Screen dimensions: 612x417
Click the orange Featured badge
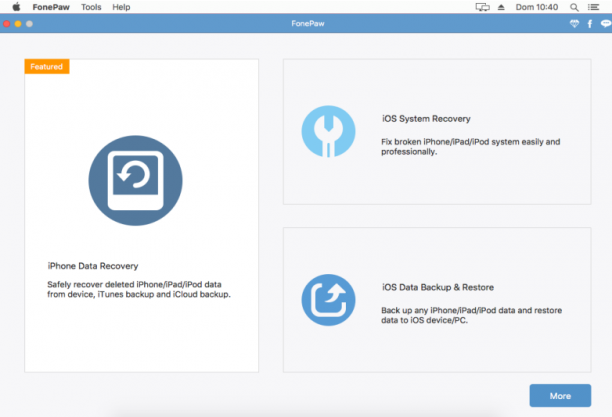pos(47,66)
